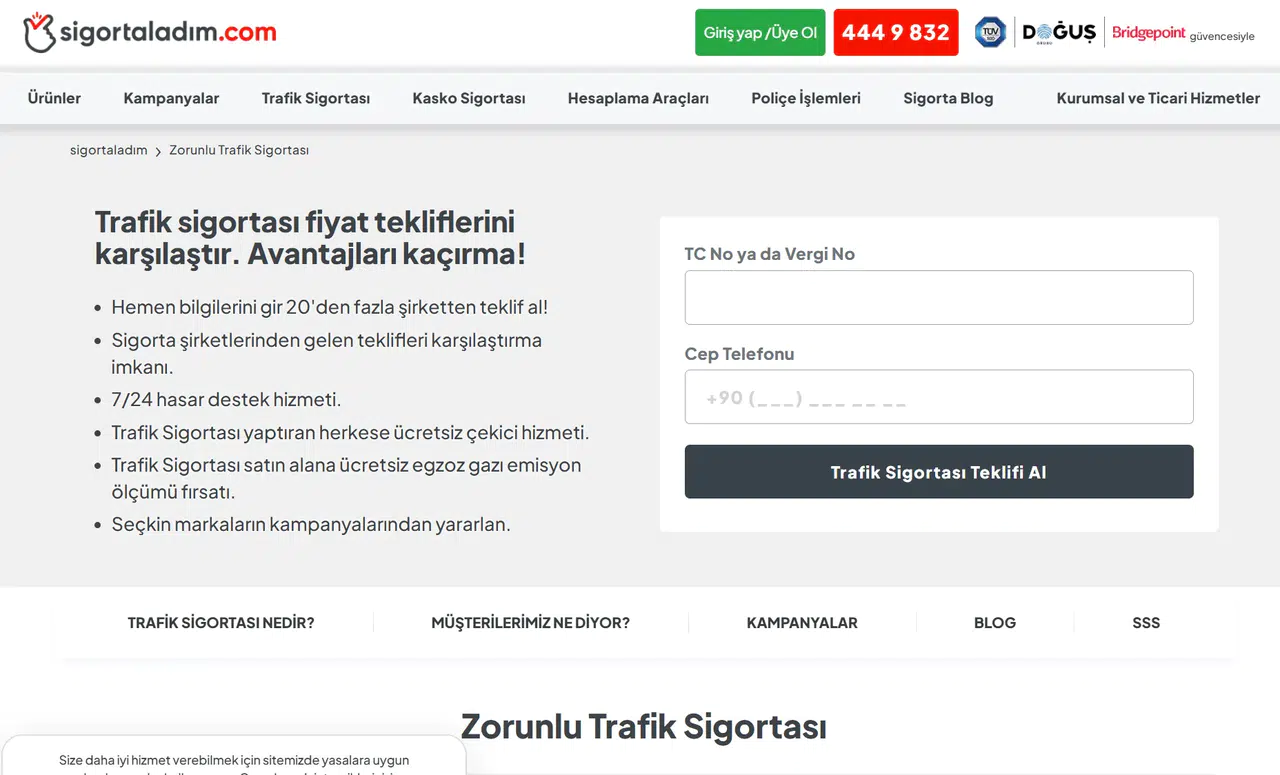Call the 444 9 832 phone number
The image size is (1280, 775).
point(895,31)
